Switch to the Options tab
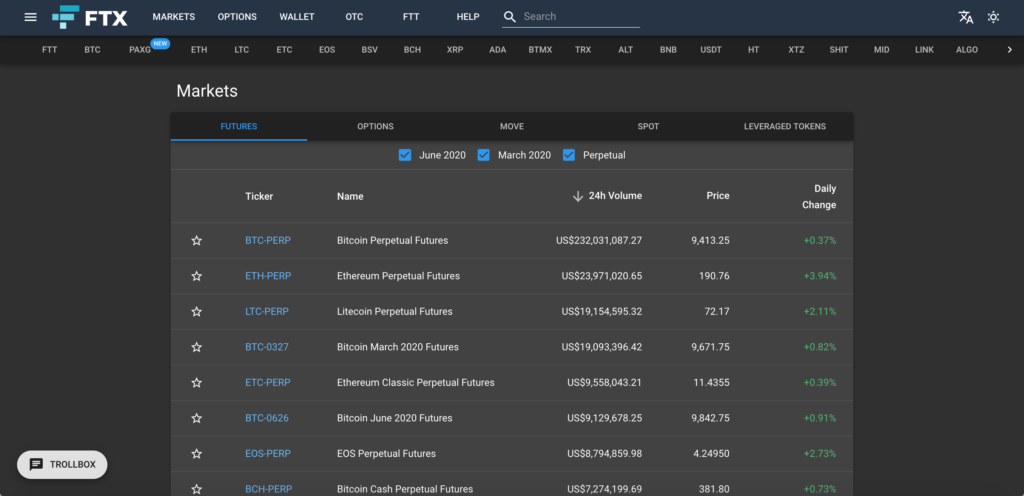1024x496 pixels. point(376,127)
